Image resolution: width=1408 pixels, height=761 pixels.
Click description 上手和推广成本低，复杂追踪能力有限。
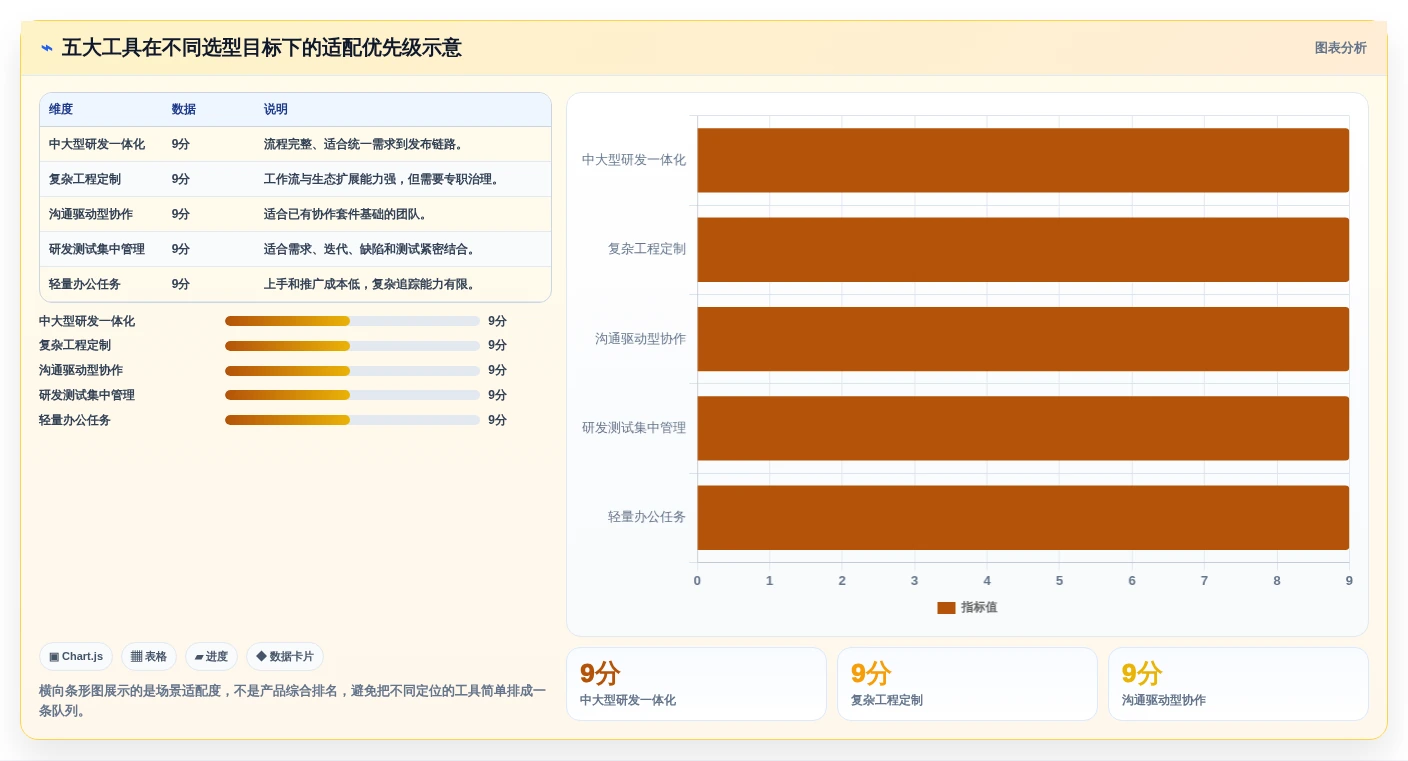click(x=372, y=284)
